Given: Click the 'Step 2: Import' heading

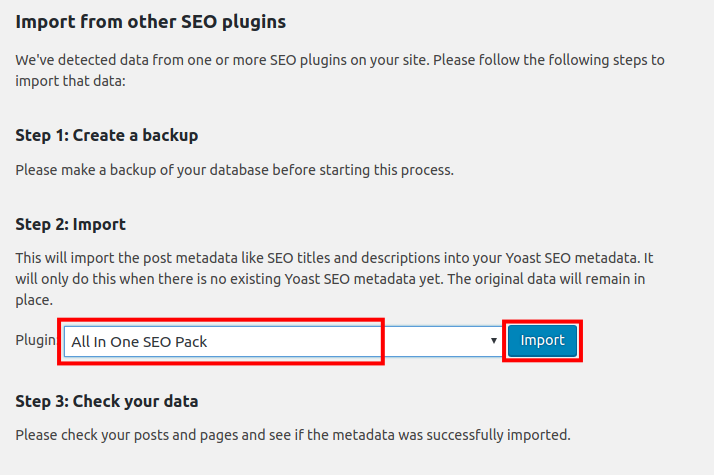Looking at the screenshot, I should click(70, 224).
